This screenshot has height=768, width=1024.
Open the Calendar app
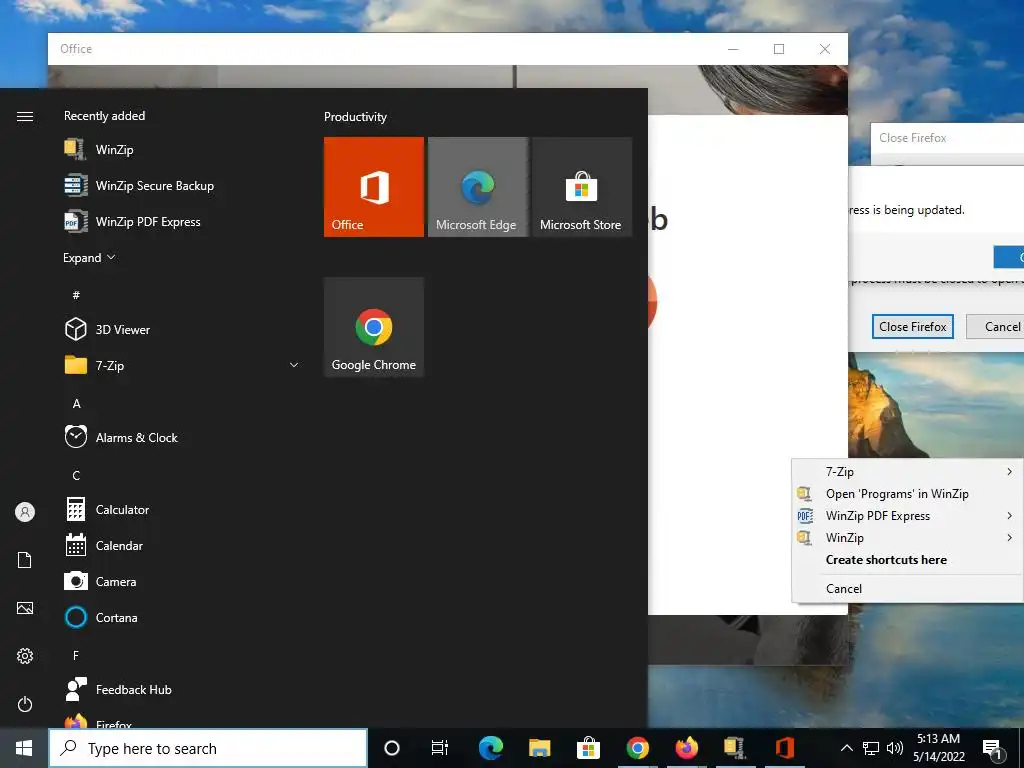(x=183, y=545)
